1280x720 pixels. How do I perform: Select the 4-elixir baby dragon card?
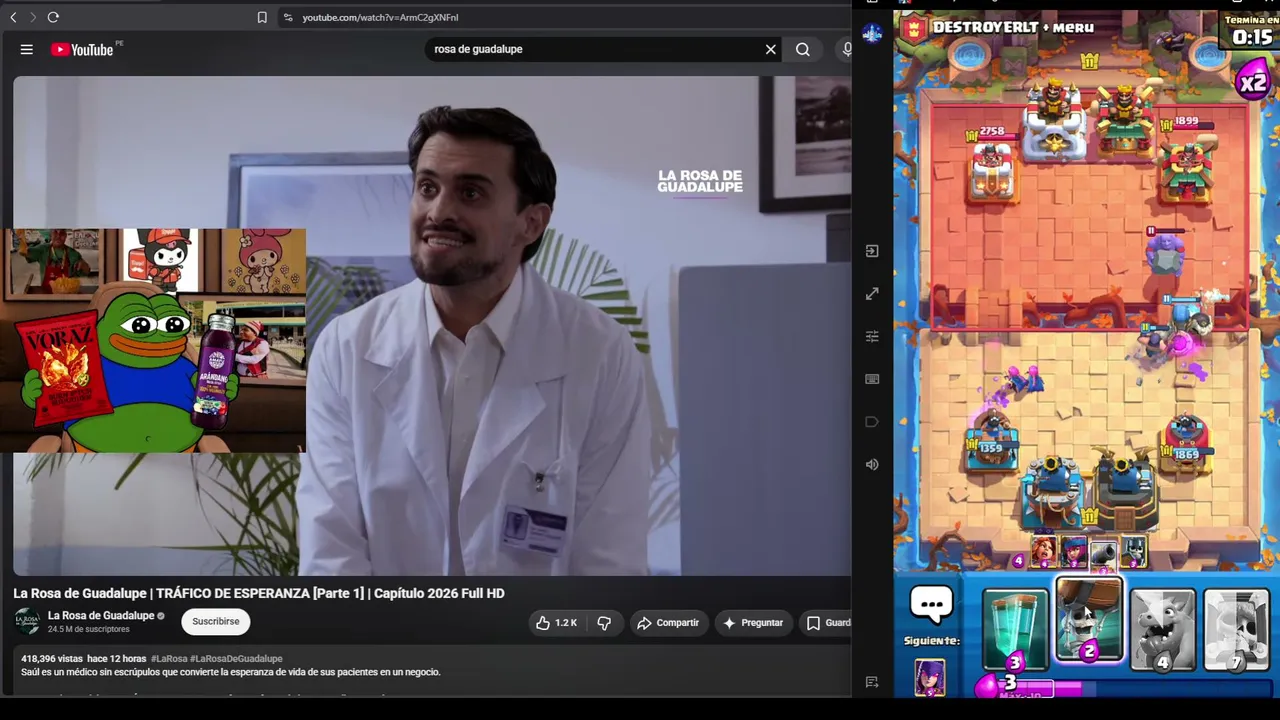[1162, 629]
